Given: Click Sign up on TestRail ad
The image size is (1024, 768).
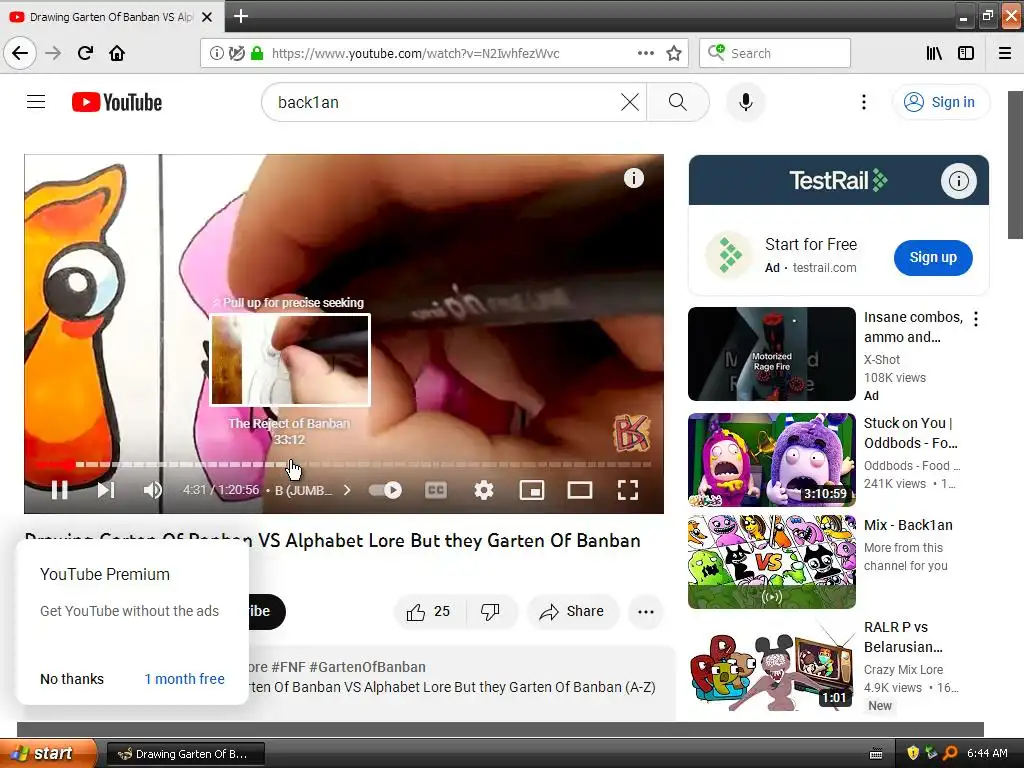Looking at the screenshot, I should click(x=933, y=257).
